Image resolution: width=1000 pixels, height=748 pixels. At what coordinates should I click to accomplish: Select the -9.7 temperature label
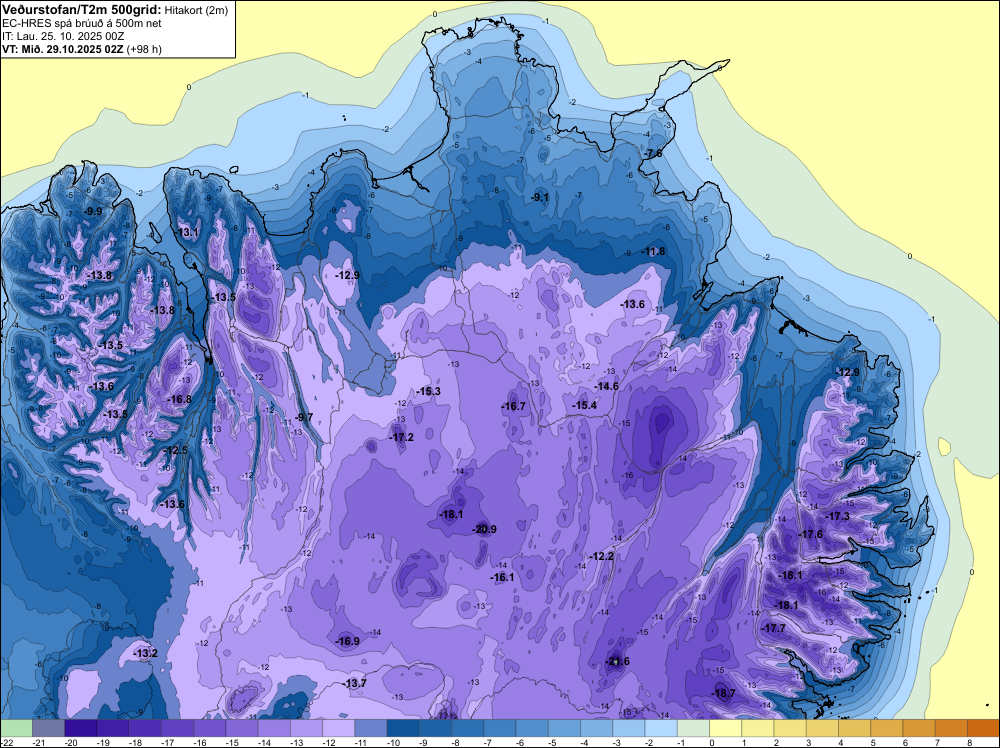coord(304,417)
